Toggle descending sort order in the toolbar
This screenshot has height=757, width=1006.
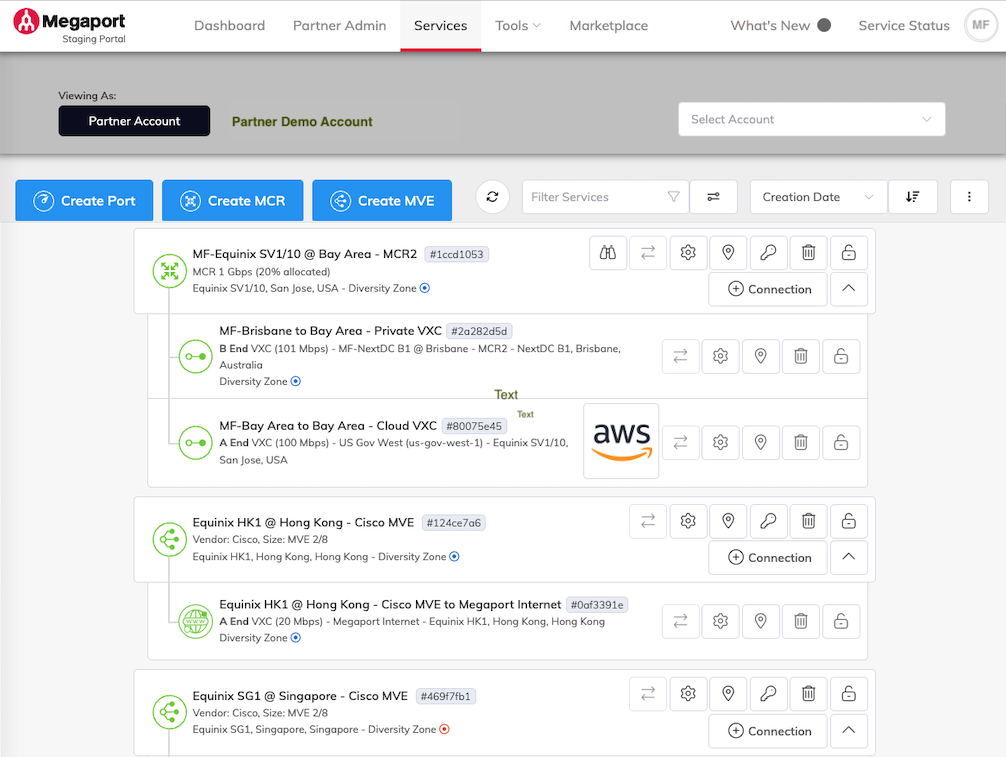point(912,197)
